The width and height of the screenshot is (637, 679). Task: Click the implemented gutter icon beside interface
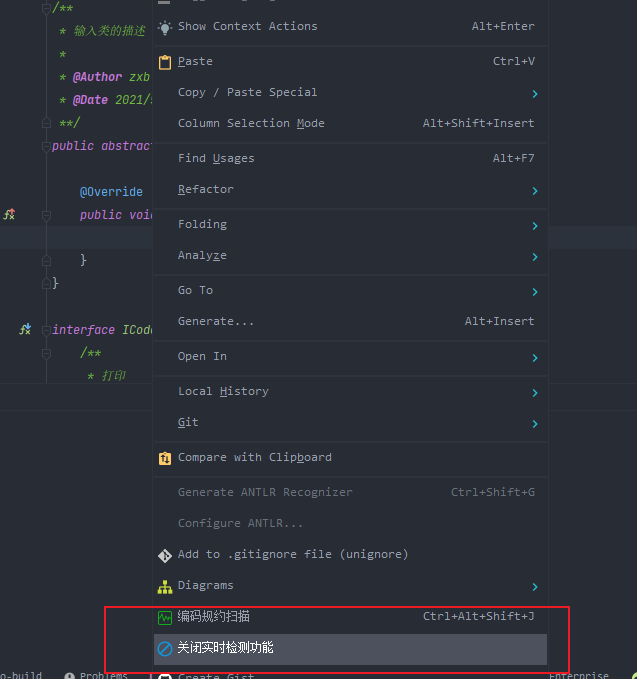tap(25, 330)
